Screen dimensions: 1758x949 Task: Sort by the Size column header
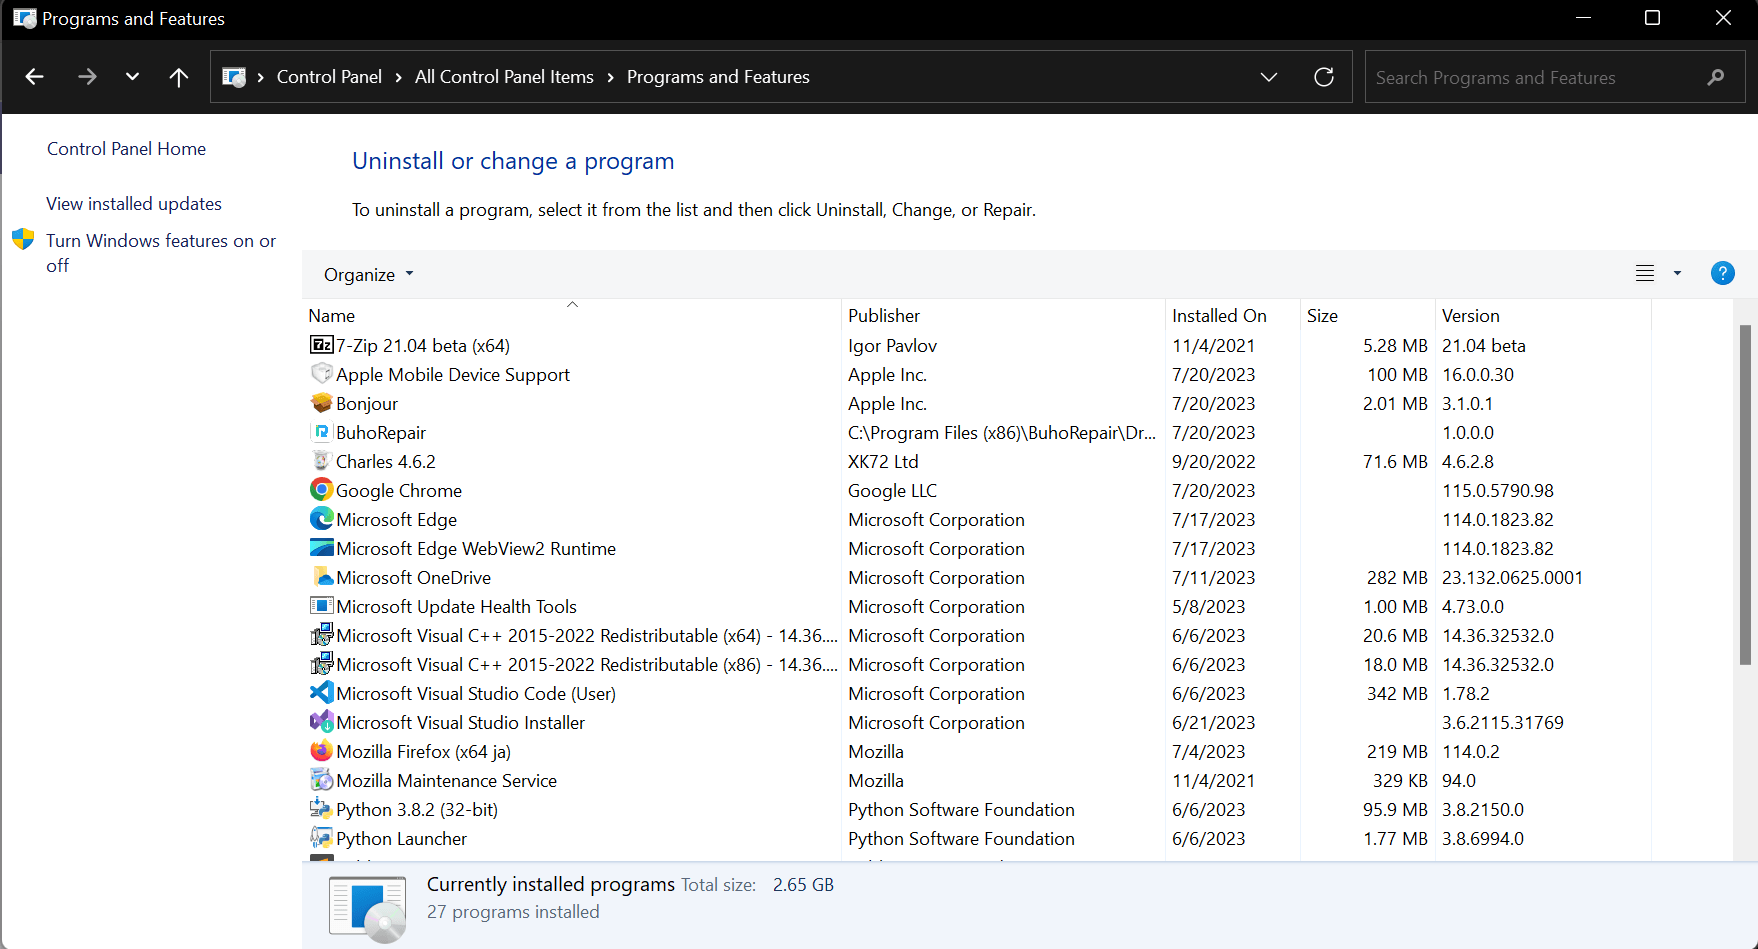1367,315
